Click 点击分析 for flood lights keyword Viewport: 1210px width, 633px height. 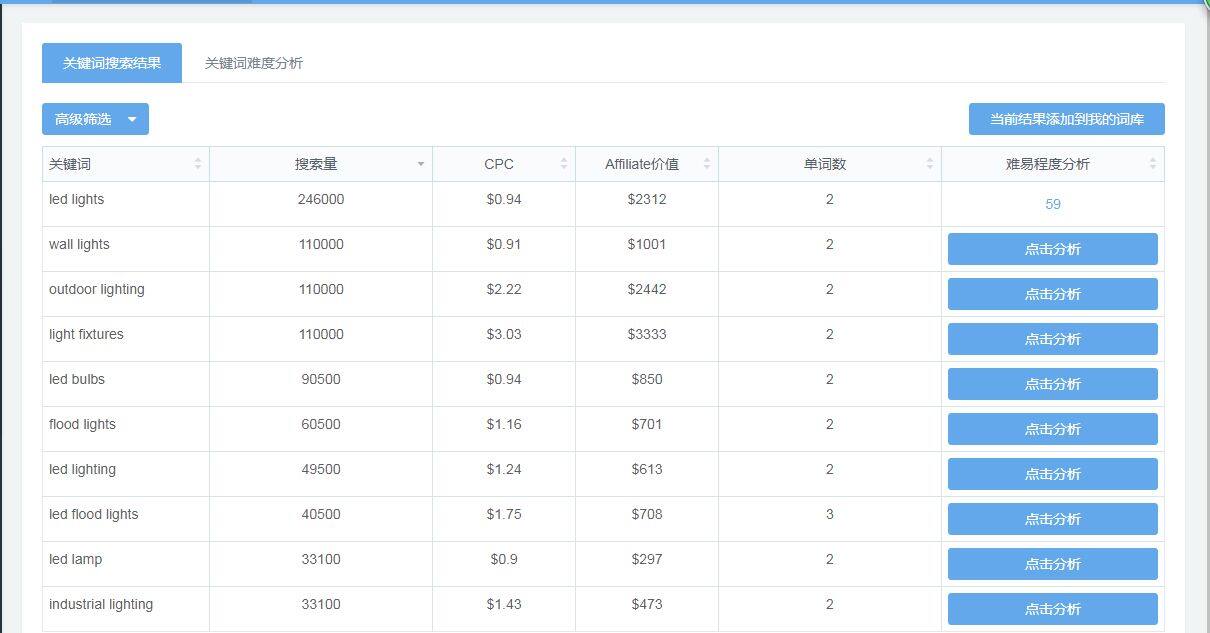click(1052, 429)
